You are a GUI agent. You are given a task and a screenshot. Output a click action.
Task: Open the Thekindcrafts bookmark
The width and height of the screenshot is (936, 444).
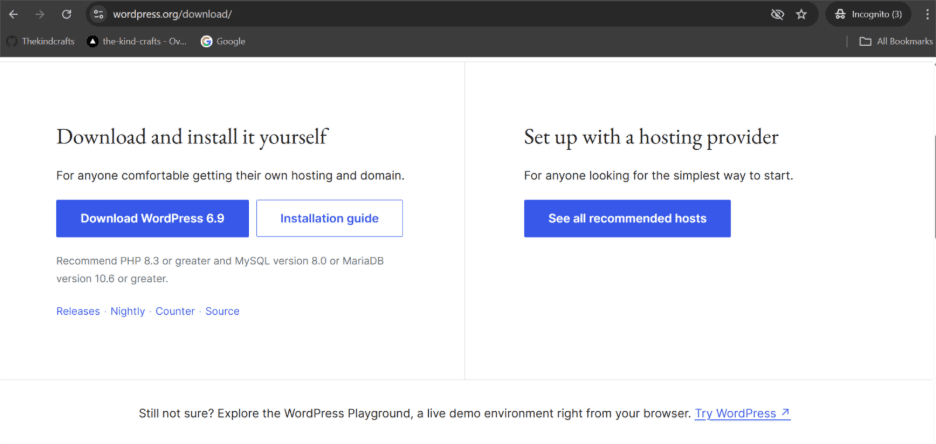(40, 41)
